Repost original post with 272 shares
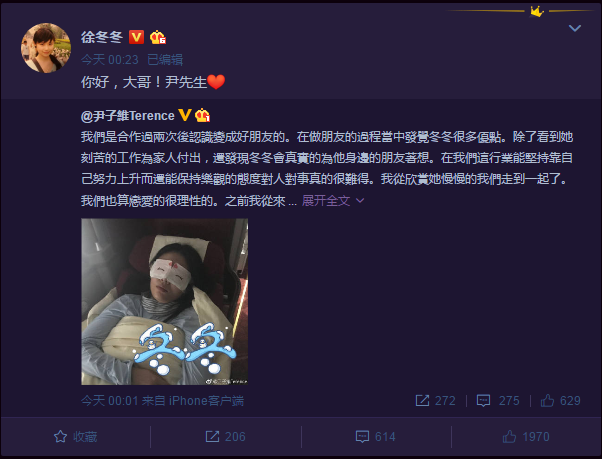The width and height of the screenshot is (602, 459). tap(435, 401)
